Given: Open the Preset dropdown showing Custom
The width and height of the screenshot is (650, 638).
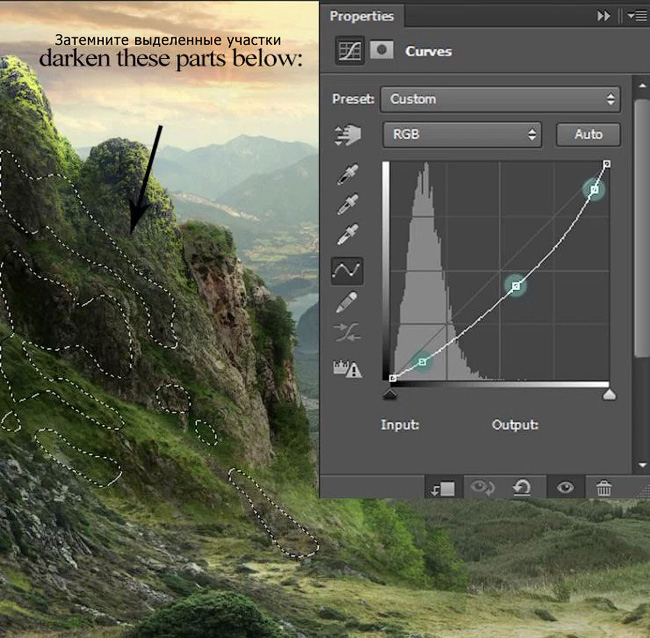Looking at the screenshot, I should click(x=500, y=99).
